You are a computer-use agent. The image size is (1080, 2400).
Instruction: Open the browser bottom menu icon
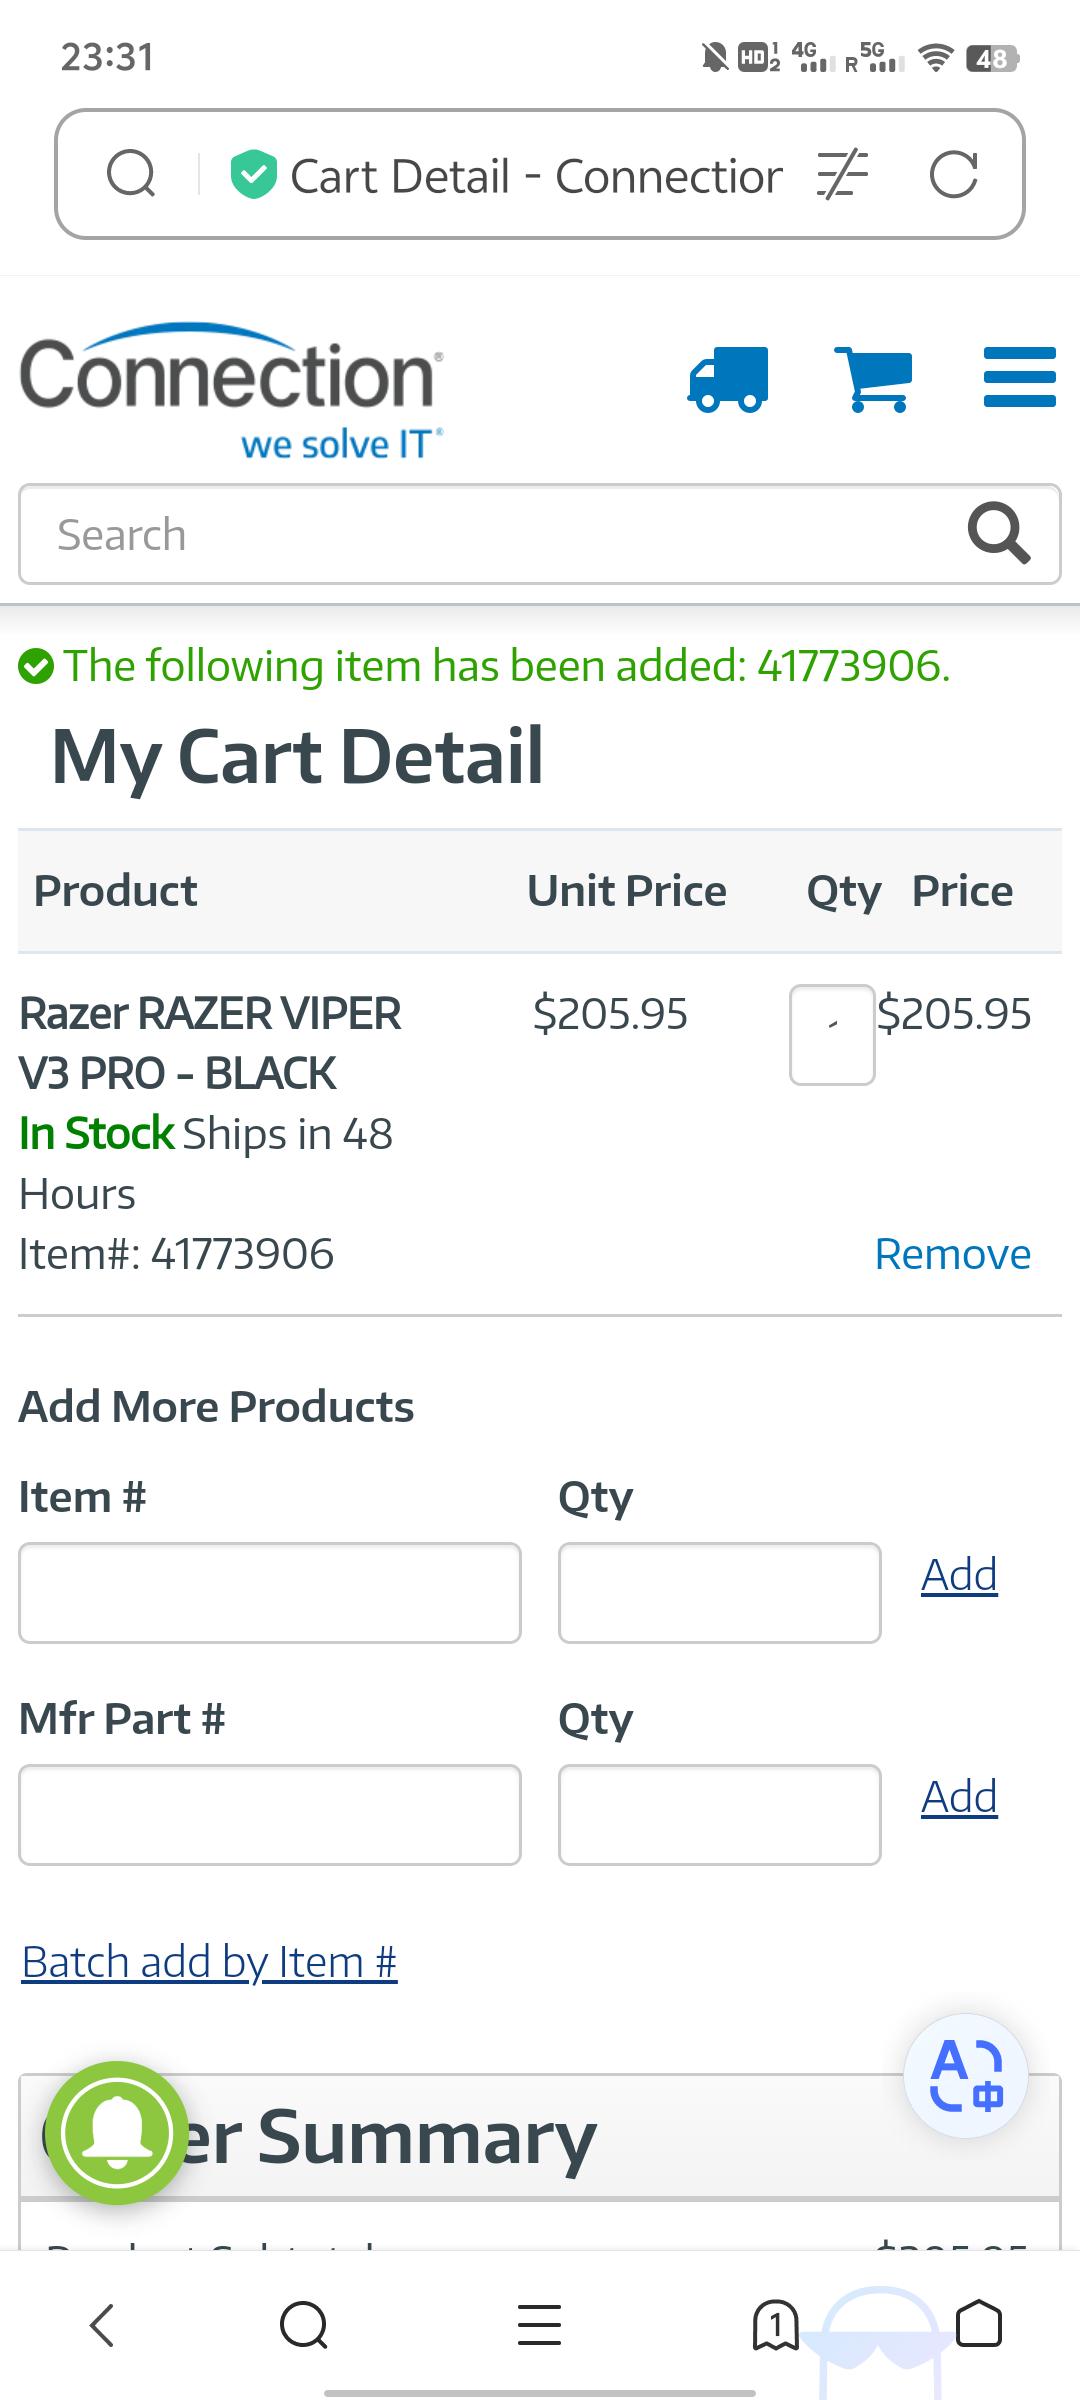[x=538, y=2326]
